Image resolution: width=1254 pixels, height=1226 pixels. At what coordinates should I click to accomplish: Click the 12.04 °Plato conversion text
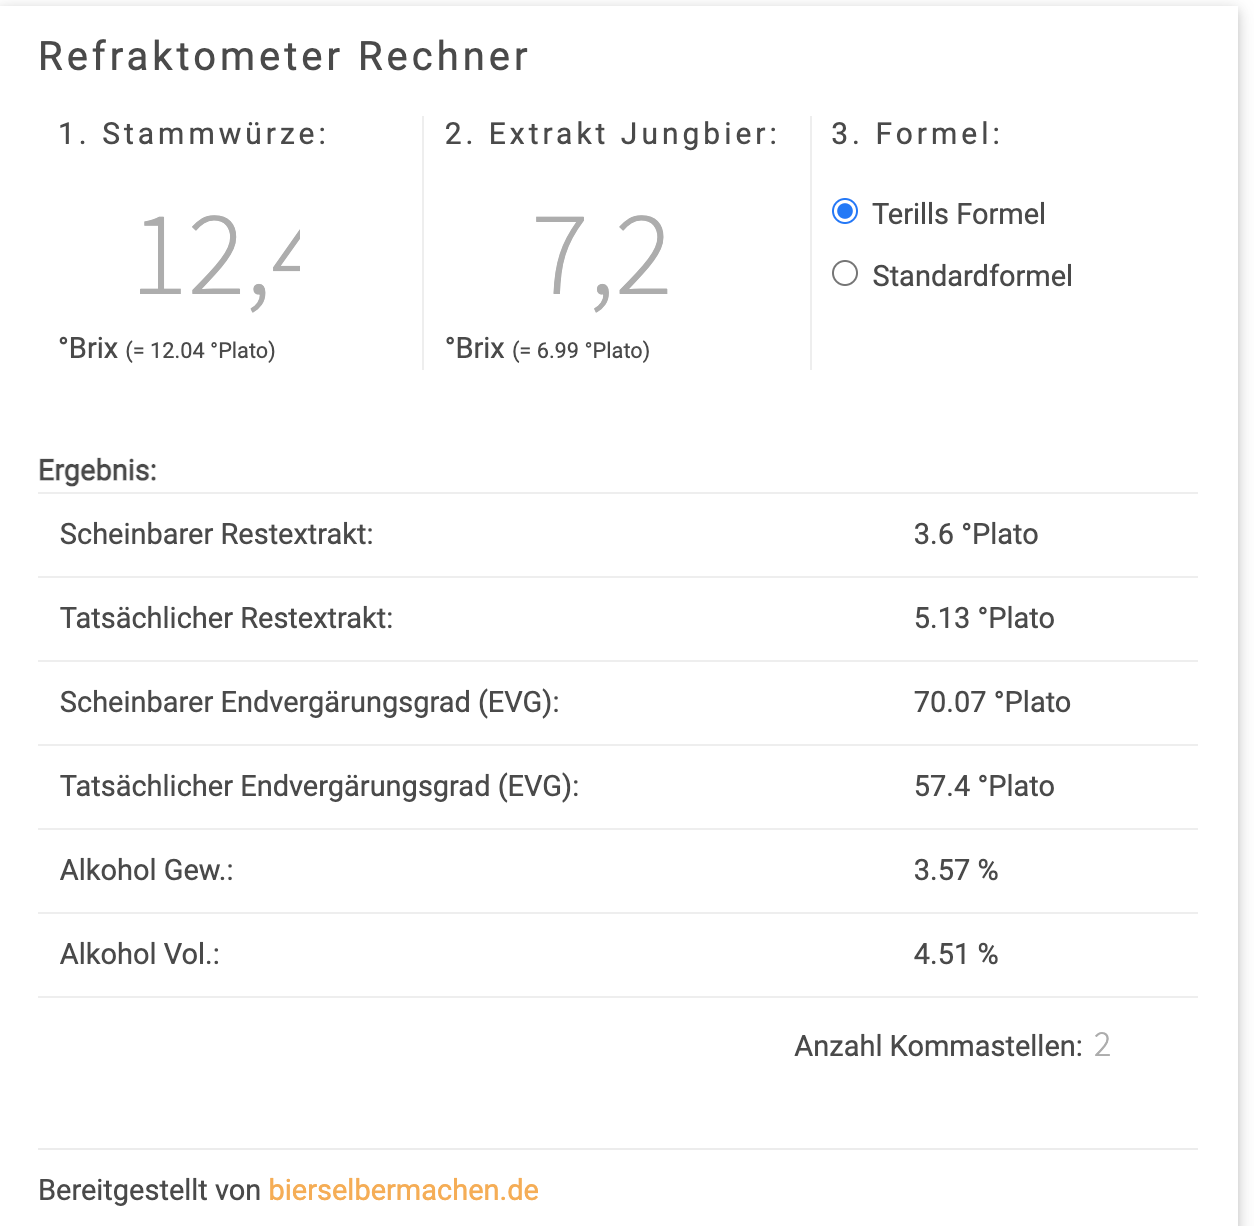click(201, 351)
